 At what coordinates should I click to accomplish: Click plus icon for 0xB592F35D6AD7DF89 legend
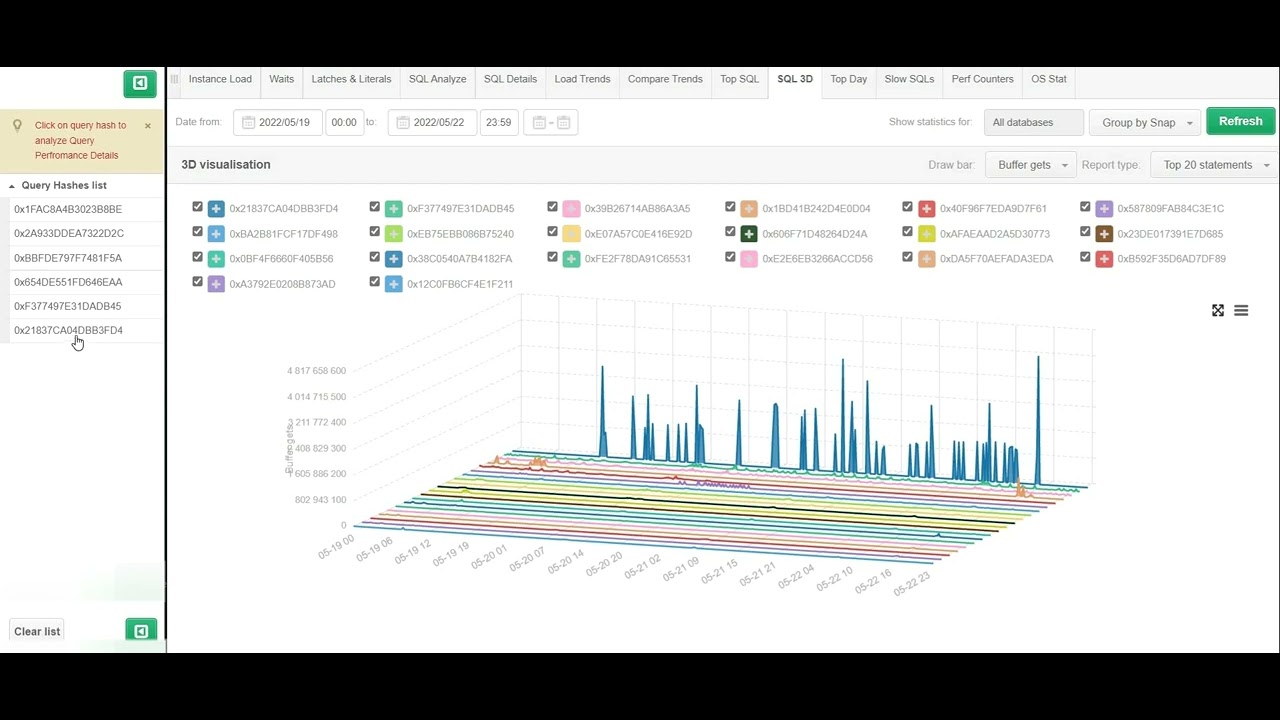tap(1104, 259)
